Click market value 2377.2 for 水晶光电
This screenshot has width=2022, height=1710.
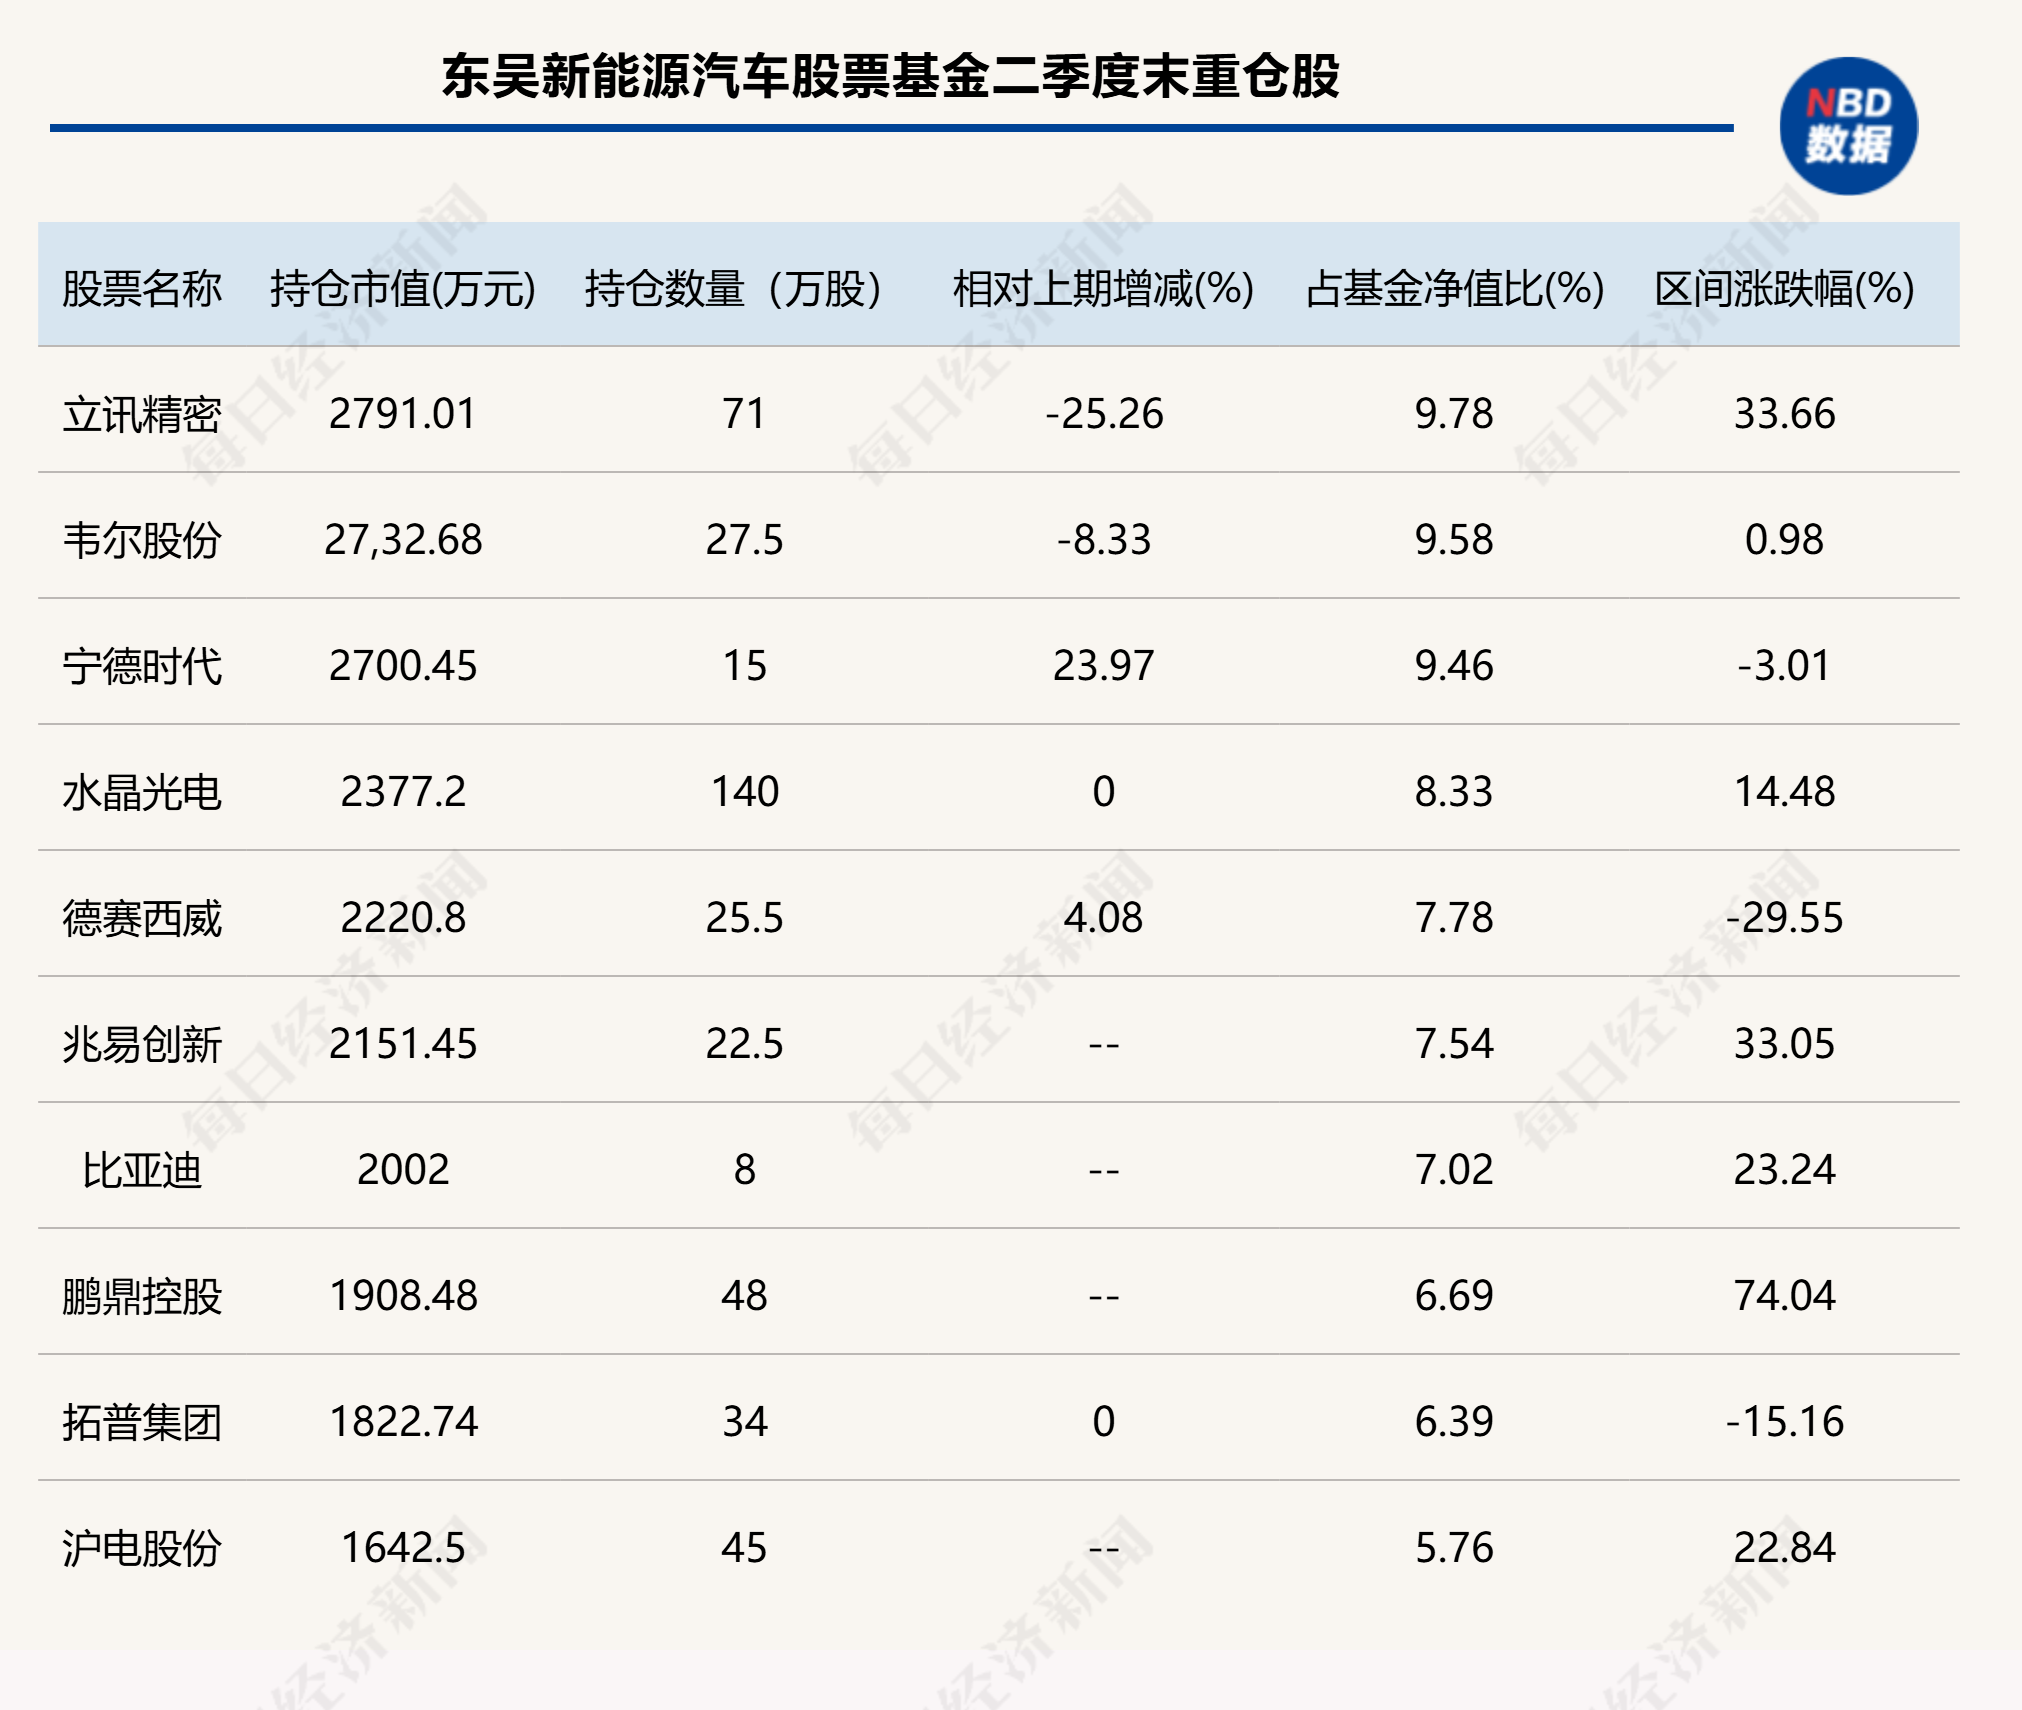pyautogui.click(x=403, y=792)
